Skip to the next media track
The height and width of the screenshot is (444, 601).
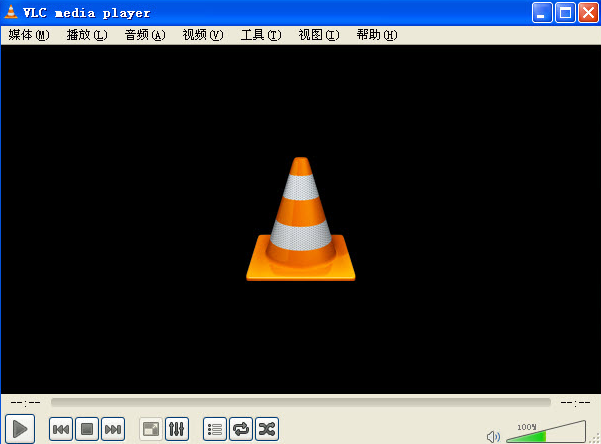tap(113, 429)
